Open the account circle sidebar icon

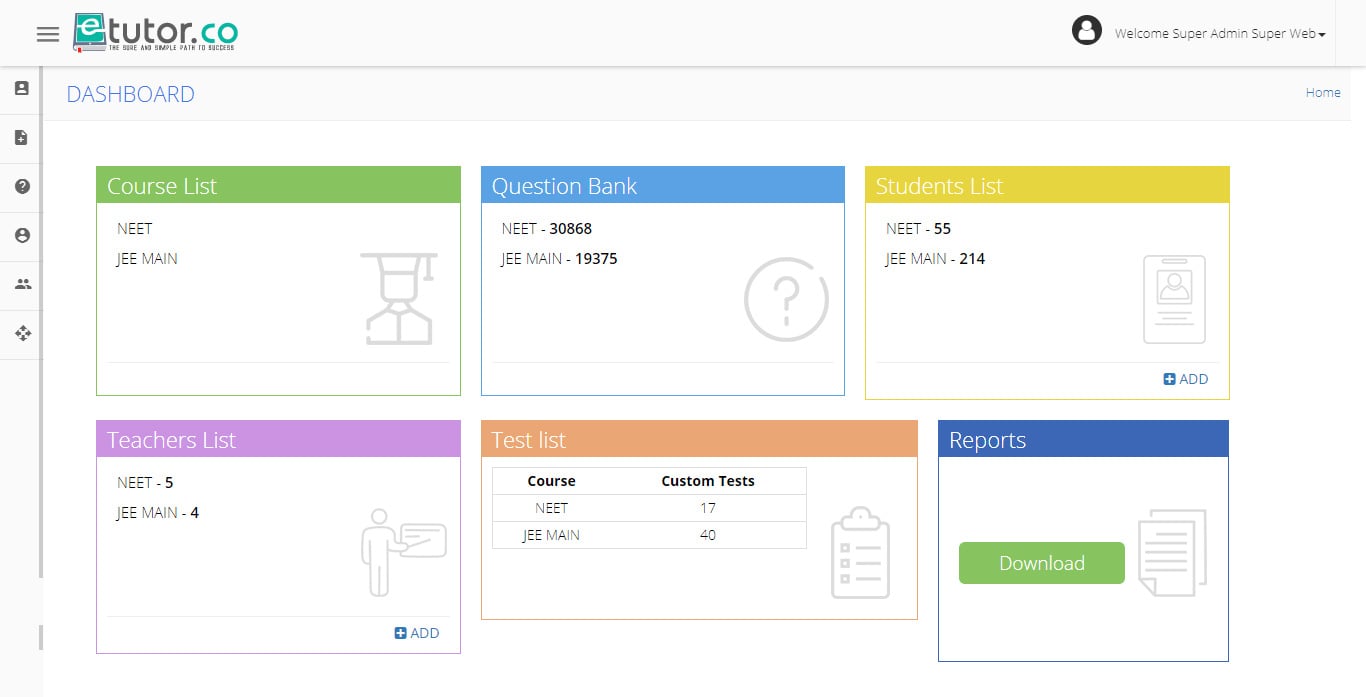click(x=22, y=235)
